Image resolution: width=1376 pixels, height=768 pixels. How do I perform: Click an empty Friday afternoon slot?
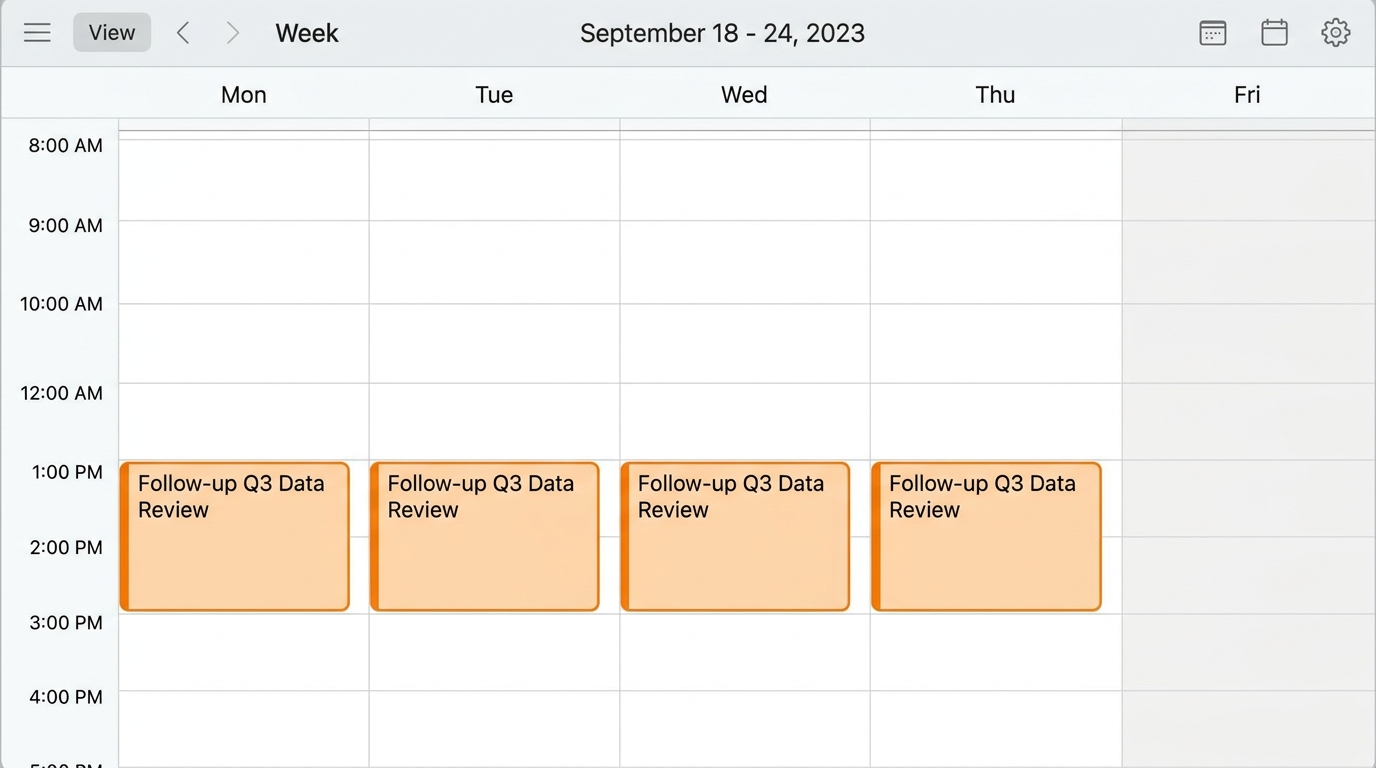click(1247, 540)
